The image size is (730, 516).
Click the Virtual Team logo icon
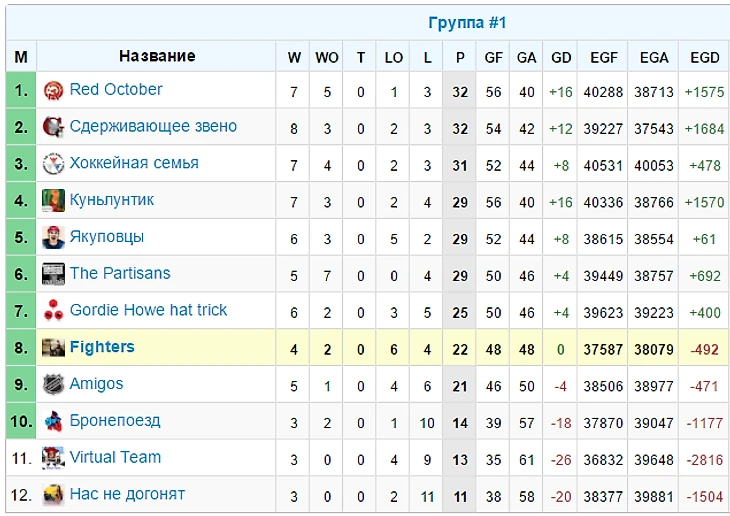click(53, 458)
